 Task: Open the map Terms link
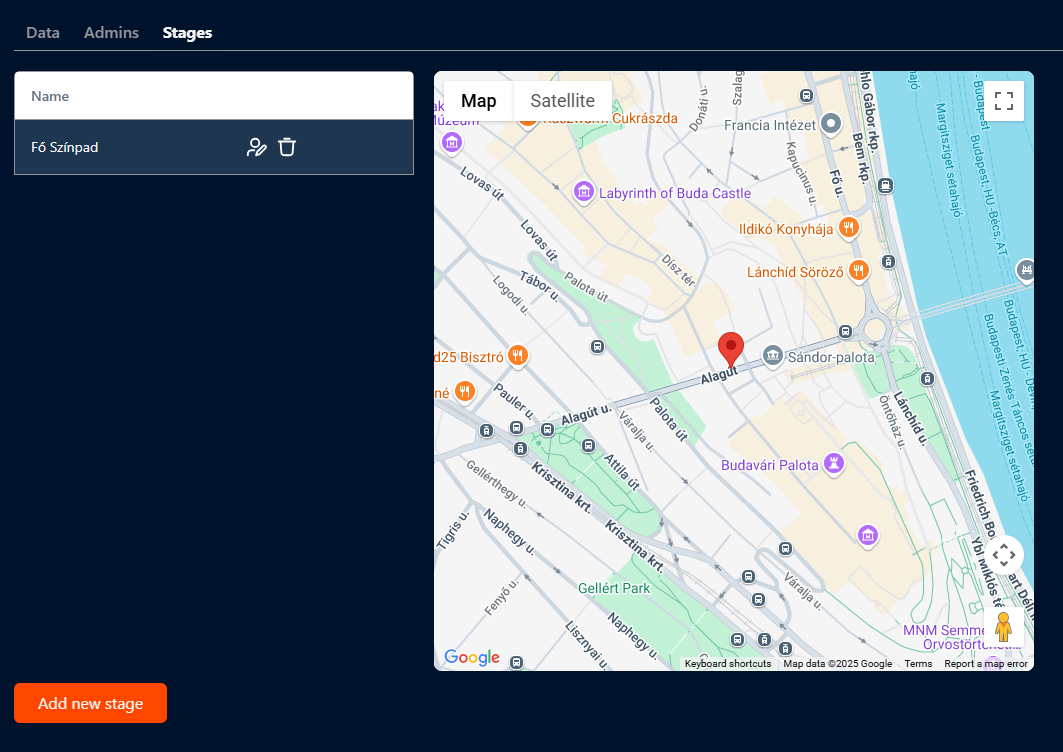[x=918, y=664]
